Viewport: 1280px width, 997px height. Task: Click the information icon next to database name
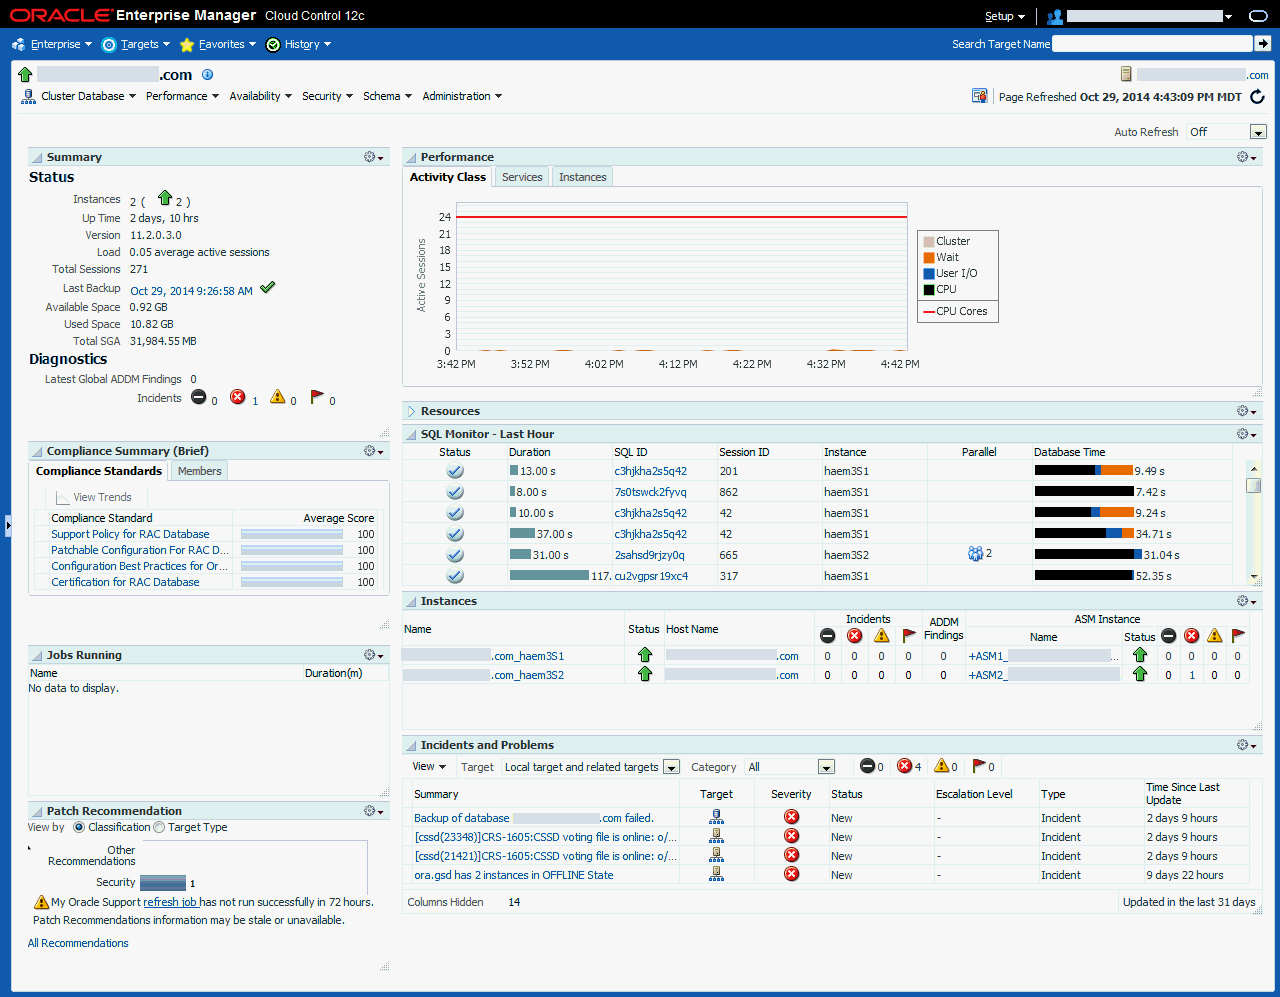[x=208, y=75]
